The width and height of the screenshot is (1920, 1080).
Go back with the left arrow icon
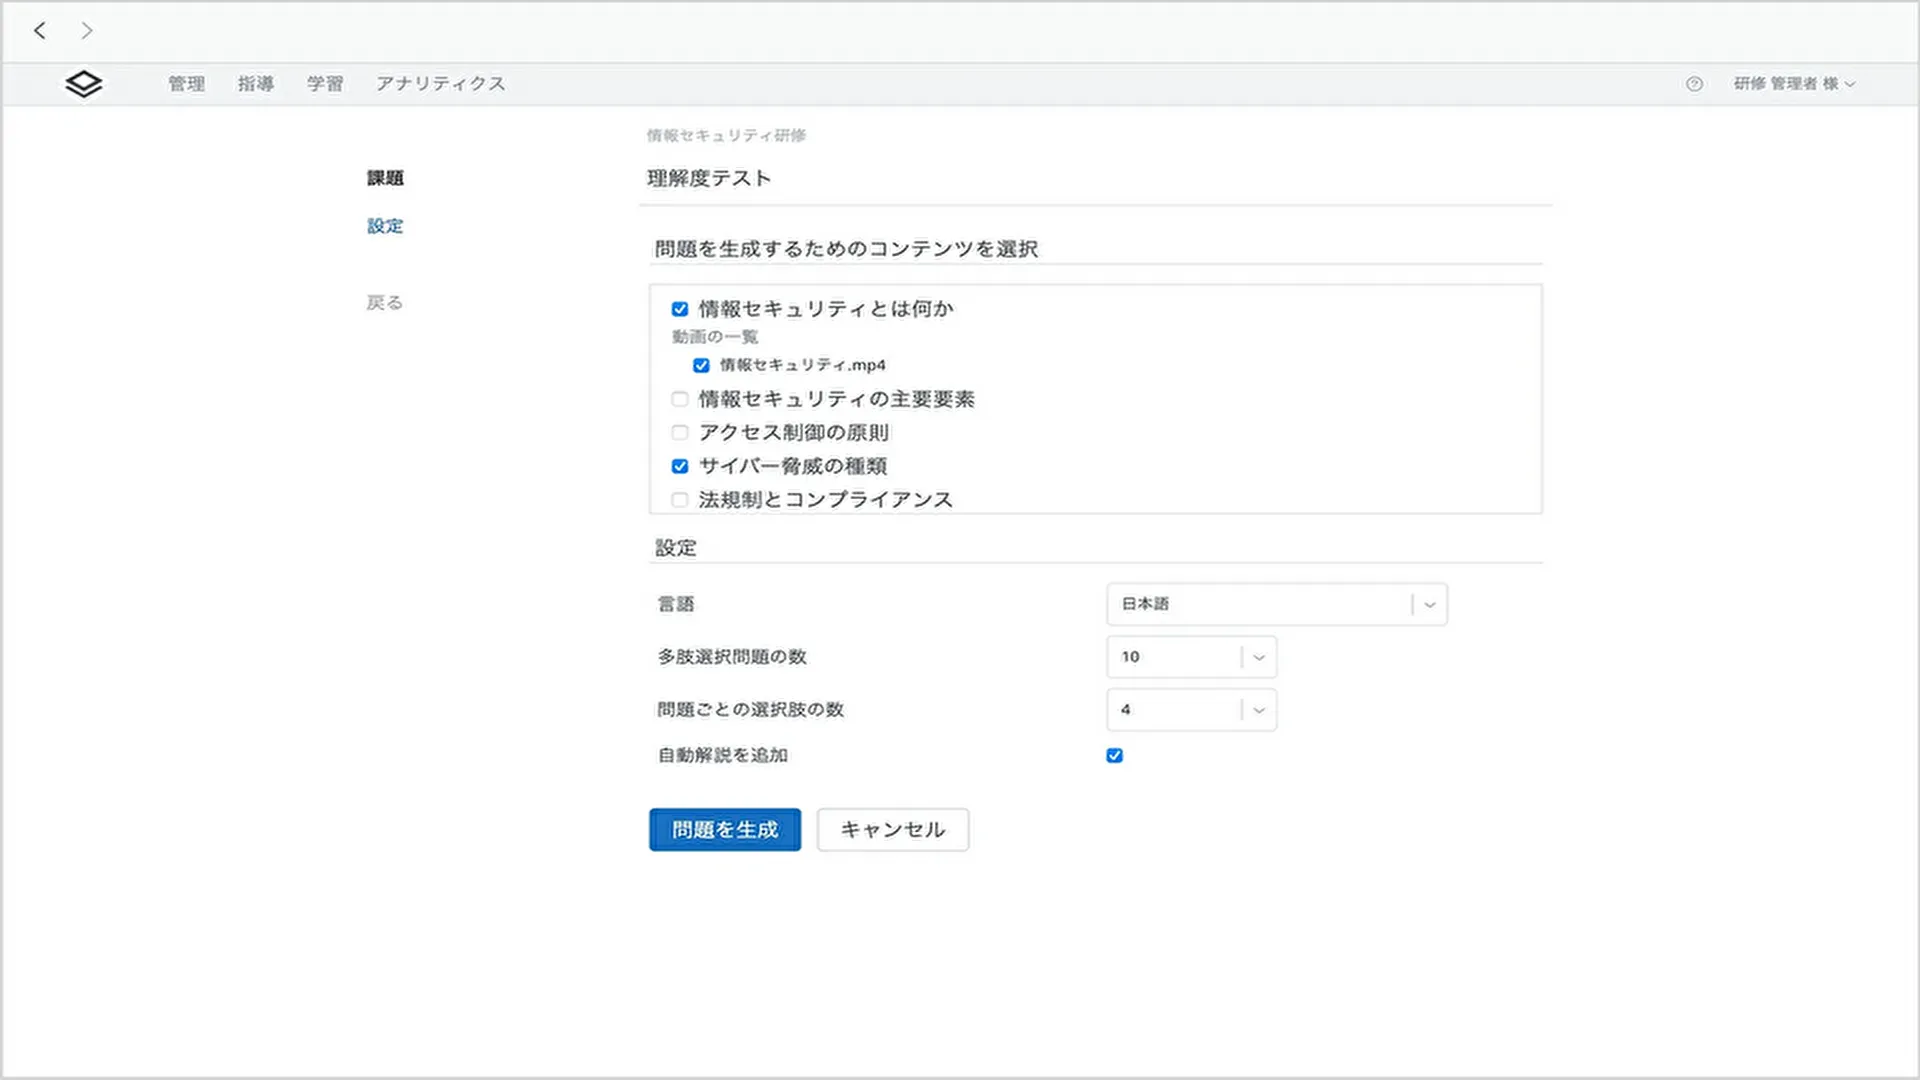[x=40, y=31]
